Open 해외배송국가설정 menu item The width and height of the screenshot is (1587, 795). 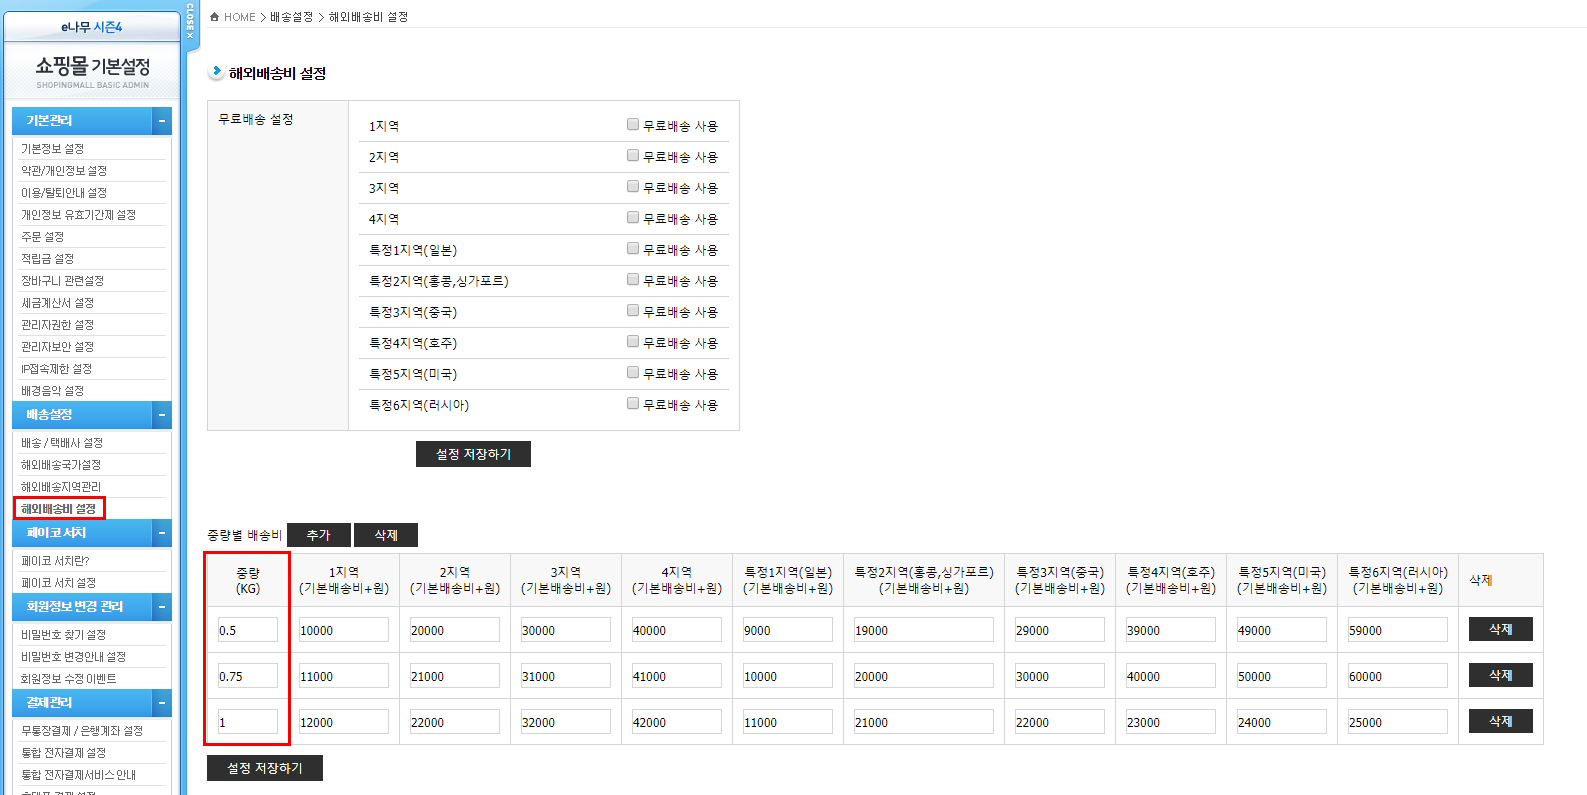point(61,465)
